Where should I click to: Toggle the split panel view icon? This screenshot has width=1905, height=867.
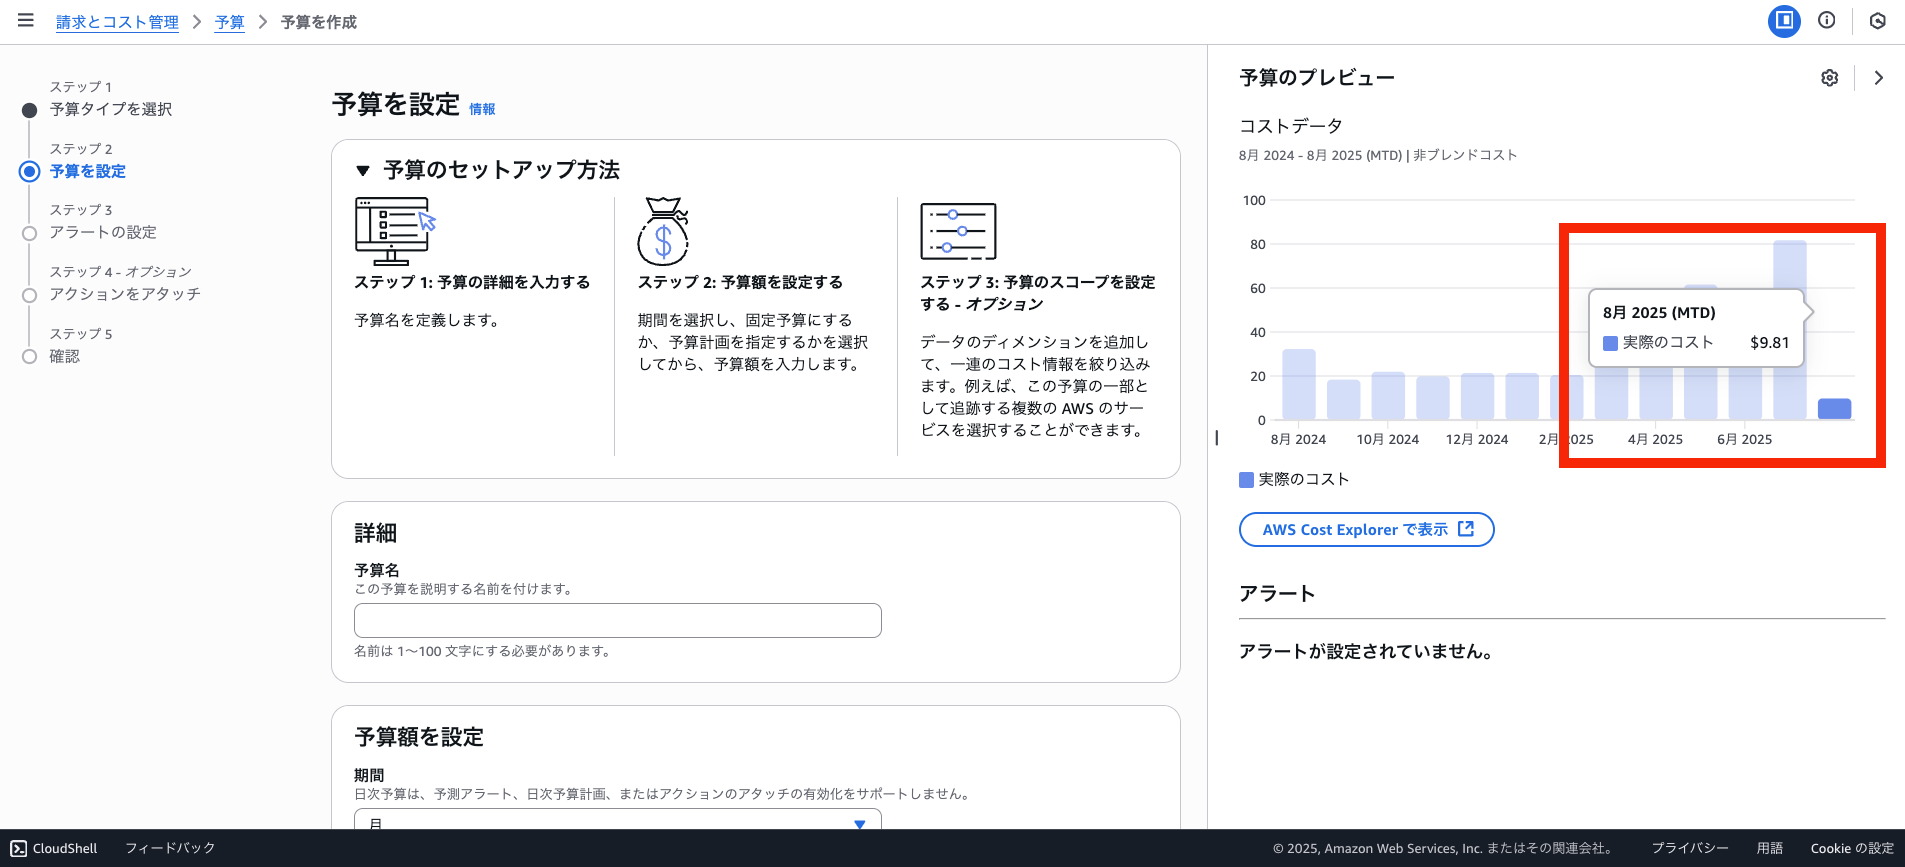tap(1784, 21)
